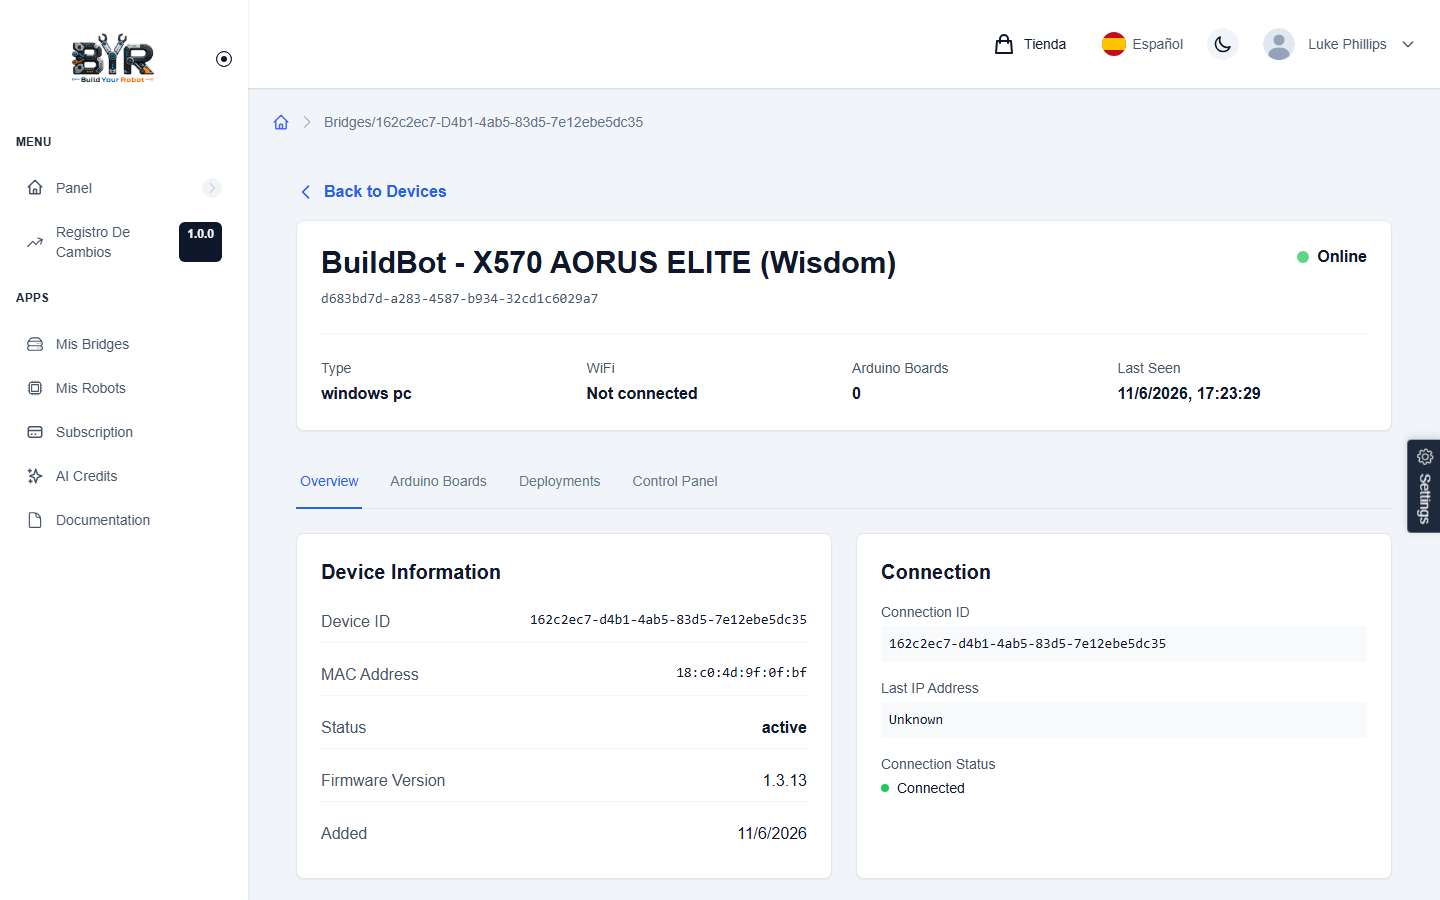Click the Connected status text
The image size is (1440, 900).
[931, 788]
